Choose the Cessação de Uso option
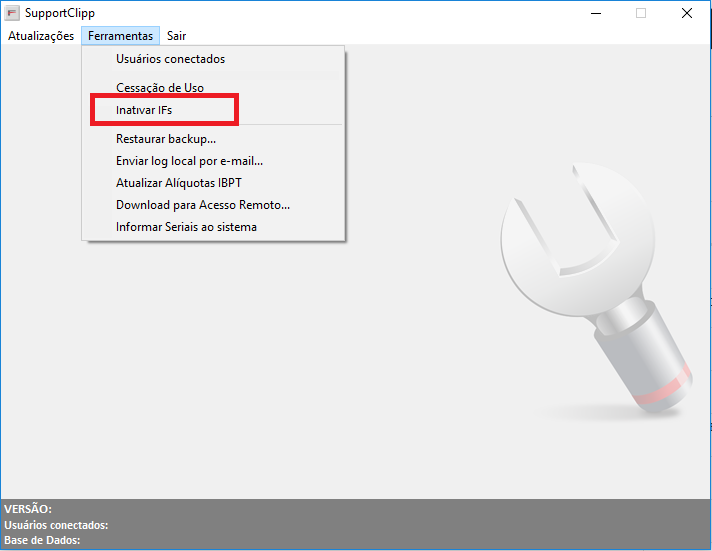Screen dimensions: 712x551 (x=160, y=88)
